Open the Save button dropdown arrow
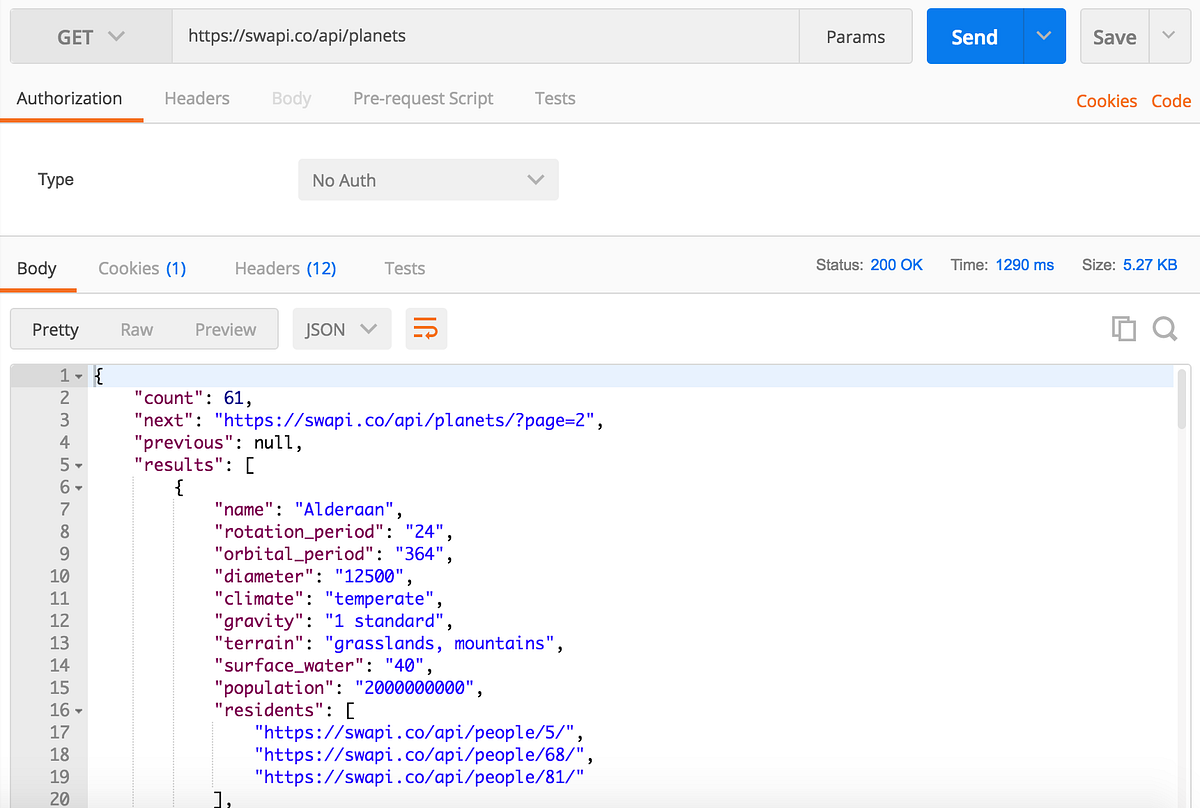The height and width of the screenshot is (808, 1200). point(1166,35)
